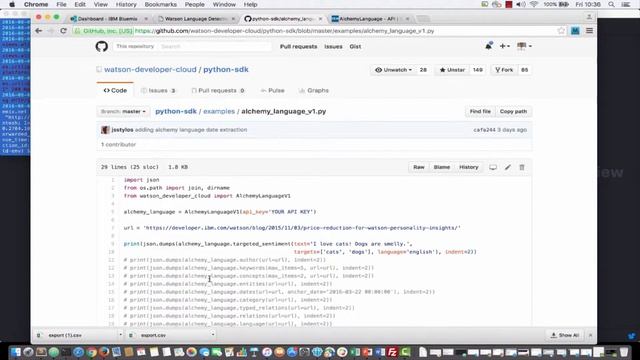
Task: Open the People menu
Action: pyautogui.click(x=194, y=4)
